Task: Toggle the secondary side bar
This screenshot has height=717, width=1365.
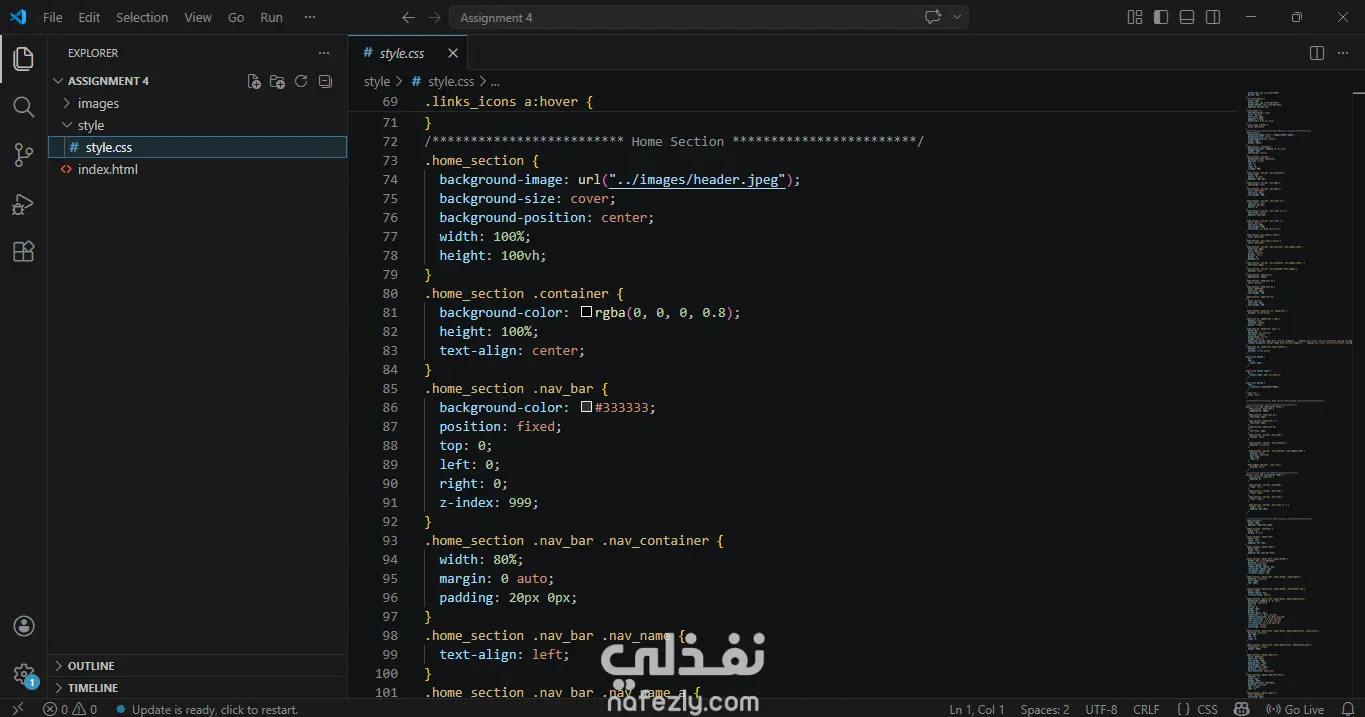Action: pyautogui.click(x=1213, y=17)
